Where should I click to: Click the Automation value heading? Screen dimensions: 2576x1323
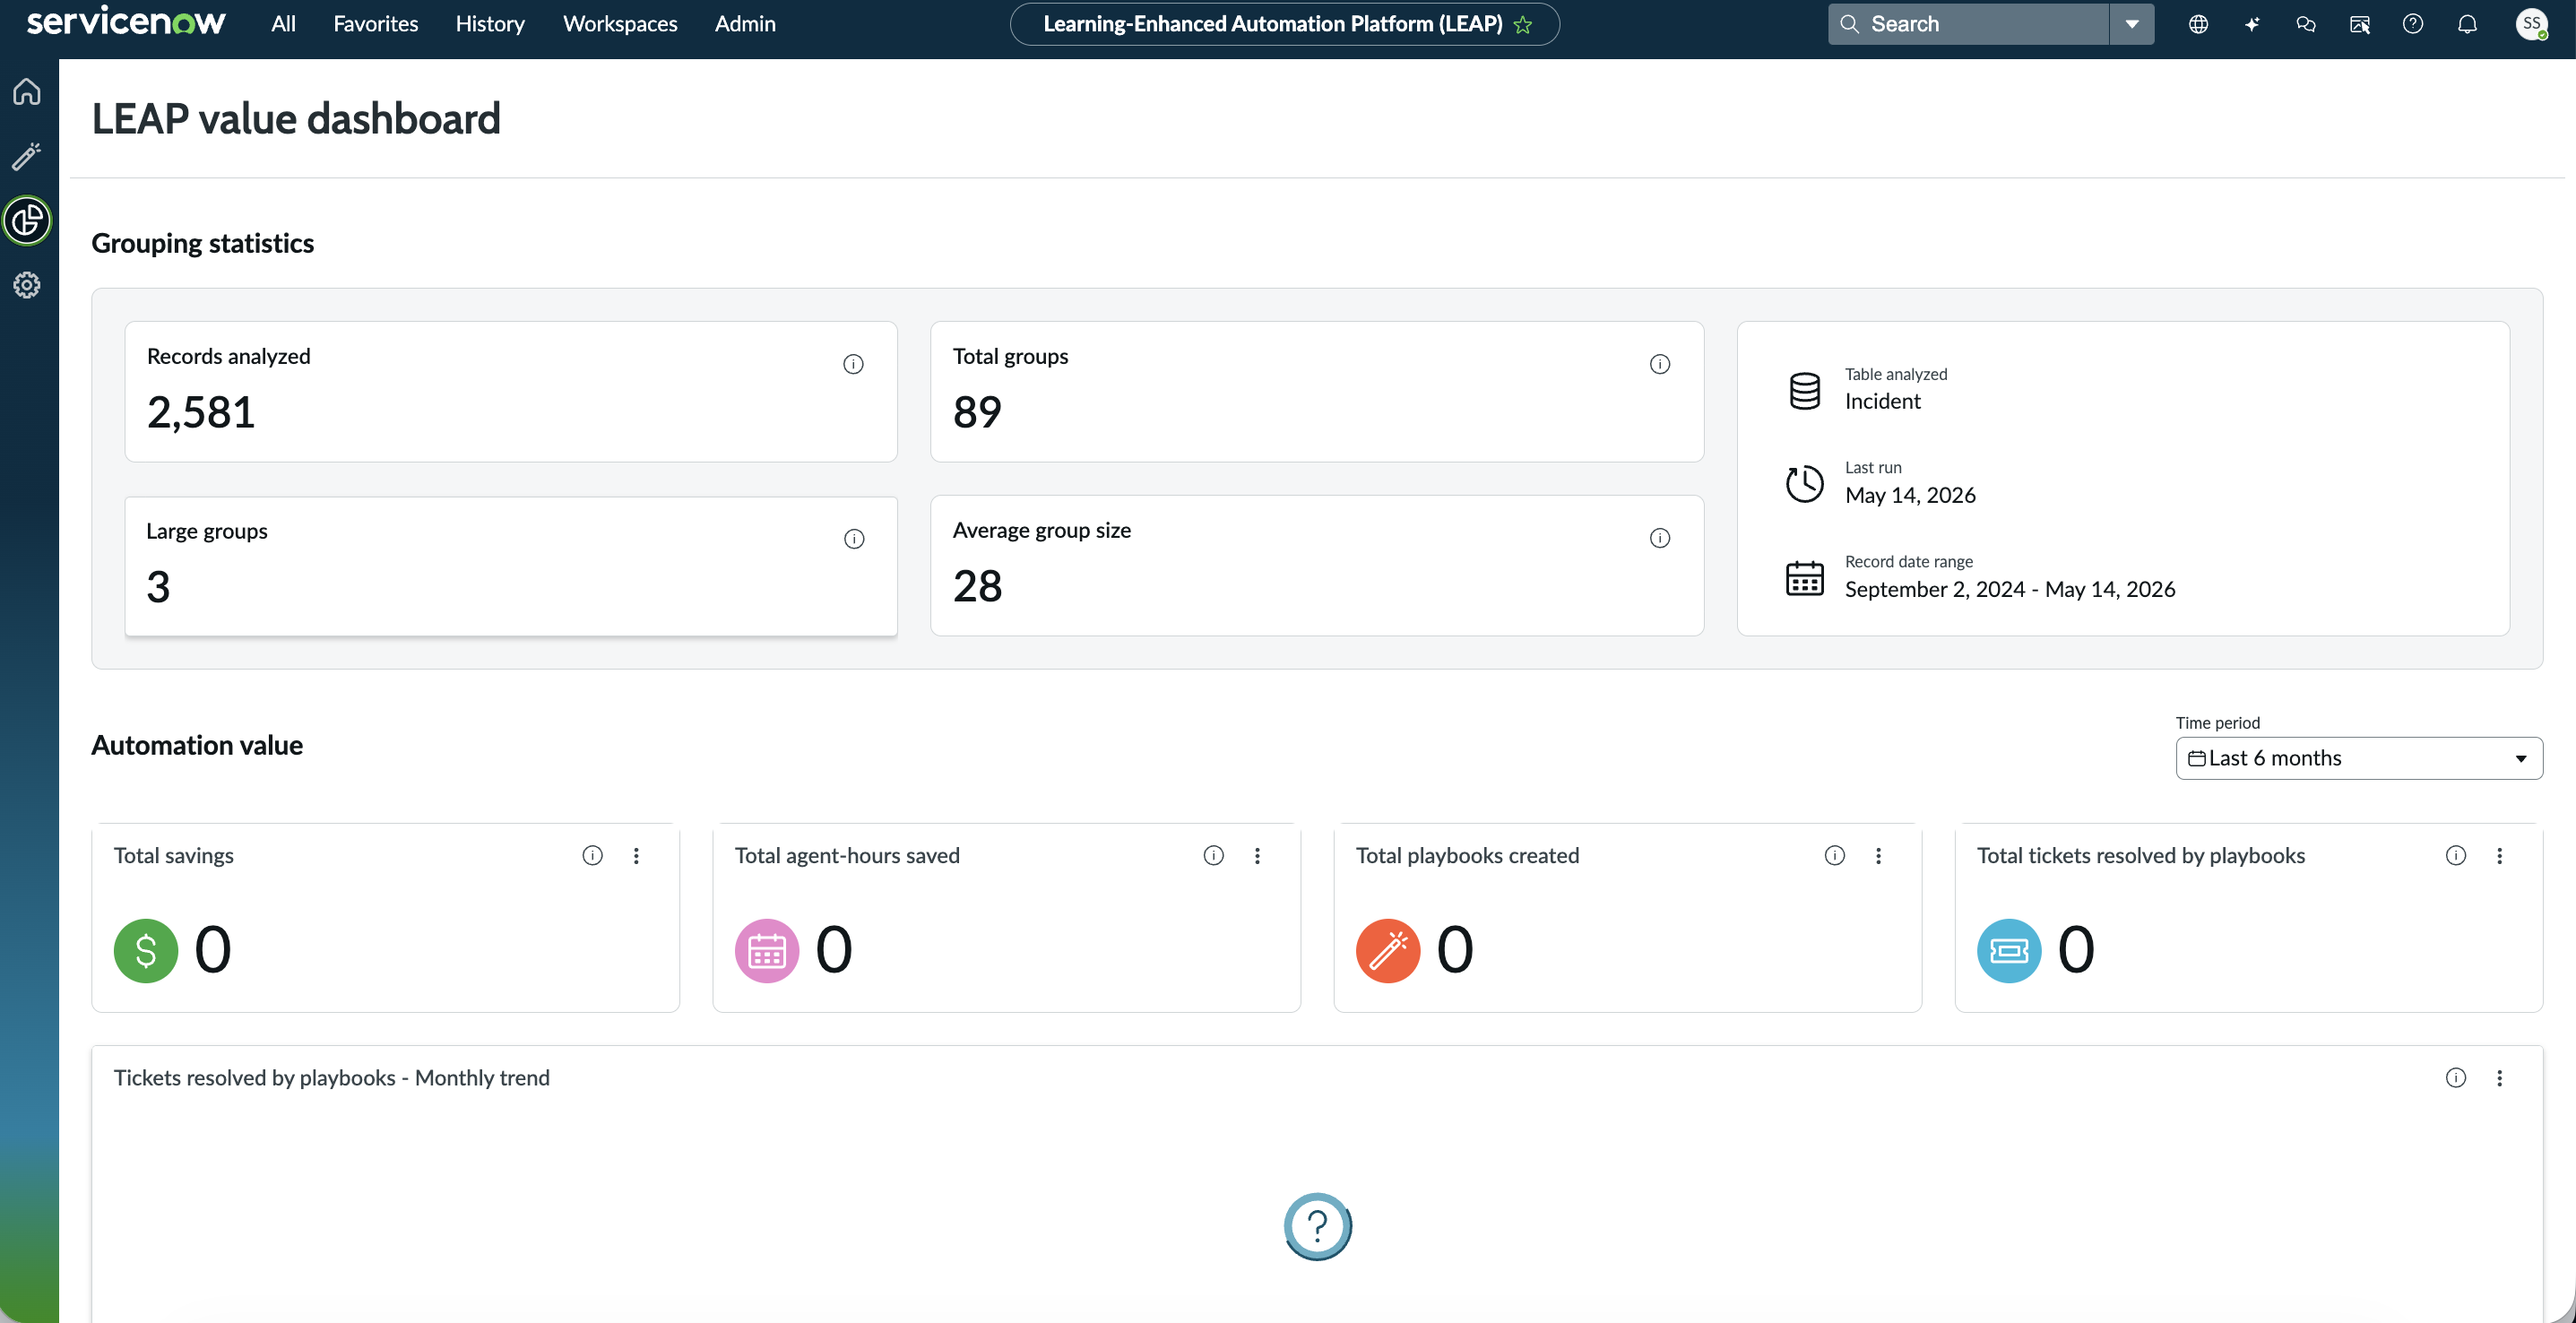pos(197,745)
